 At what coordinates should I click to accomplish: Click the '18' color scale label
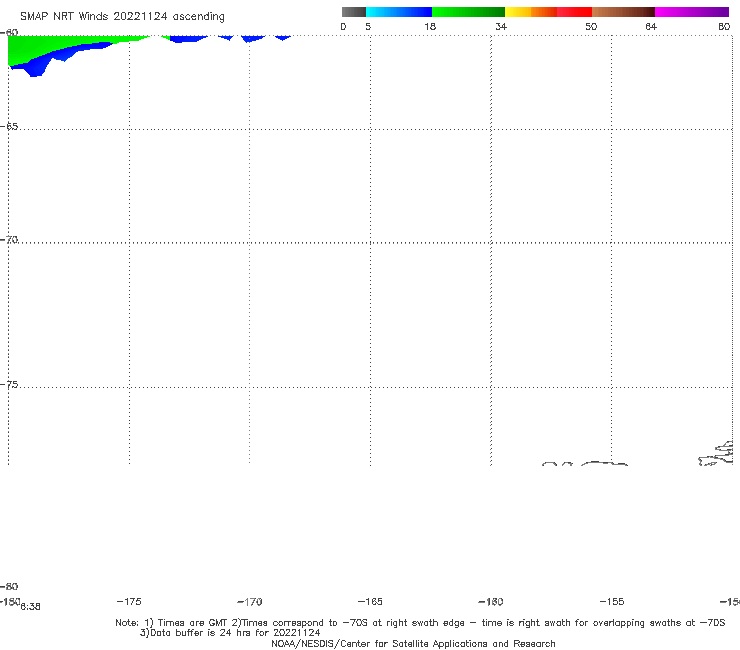pyautogui.click(x=430, y=26)
